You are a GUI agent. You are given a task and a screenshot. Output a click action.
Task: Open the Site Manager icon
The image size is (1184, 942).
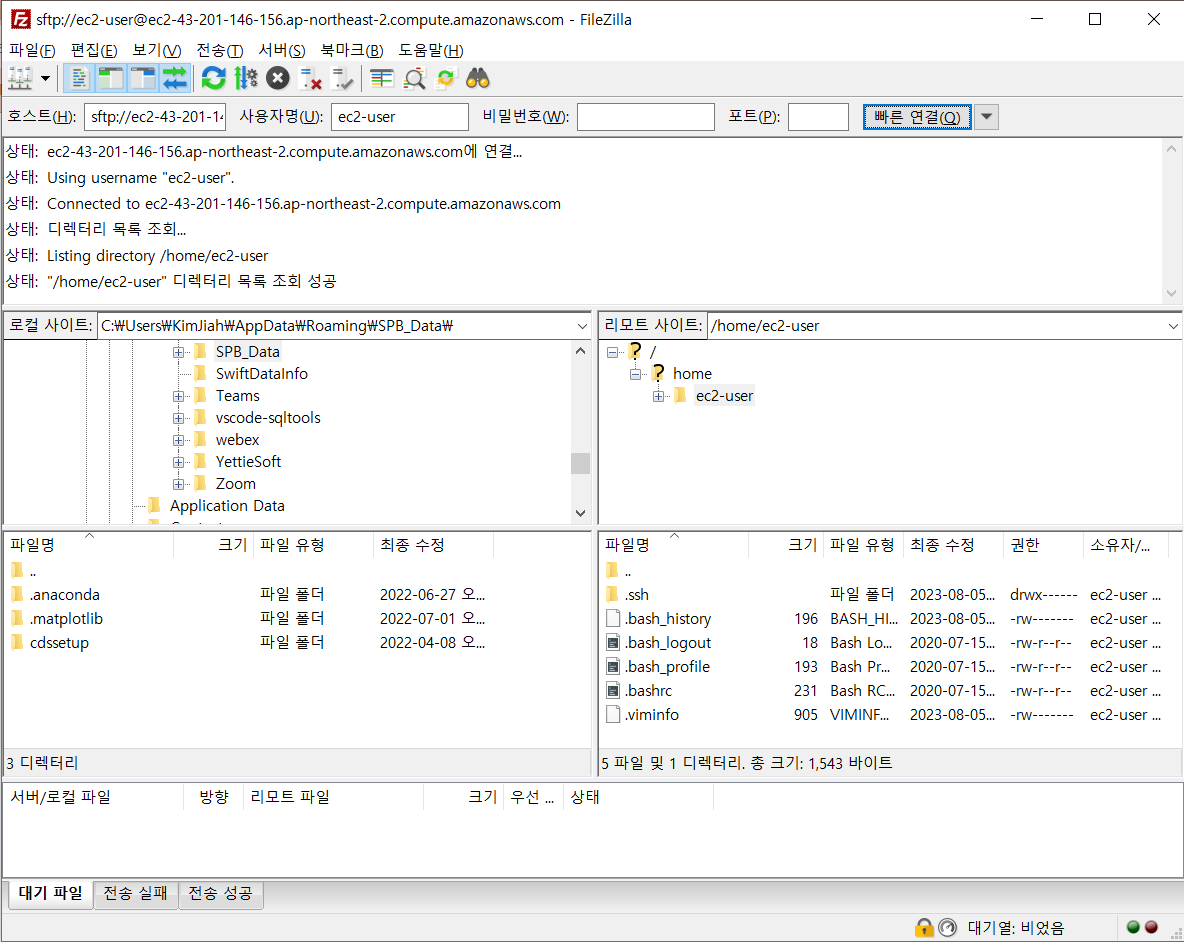(20, 78)
